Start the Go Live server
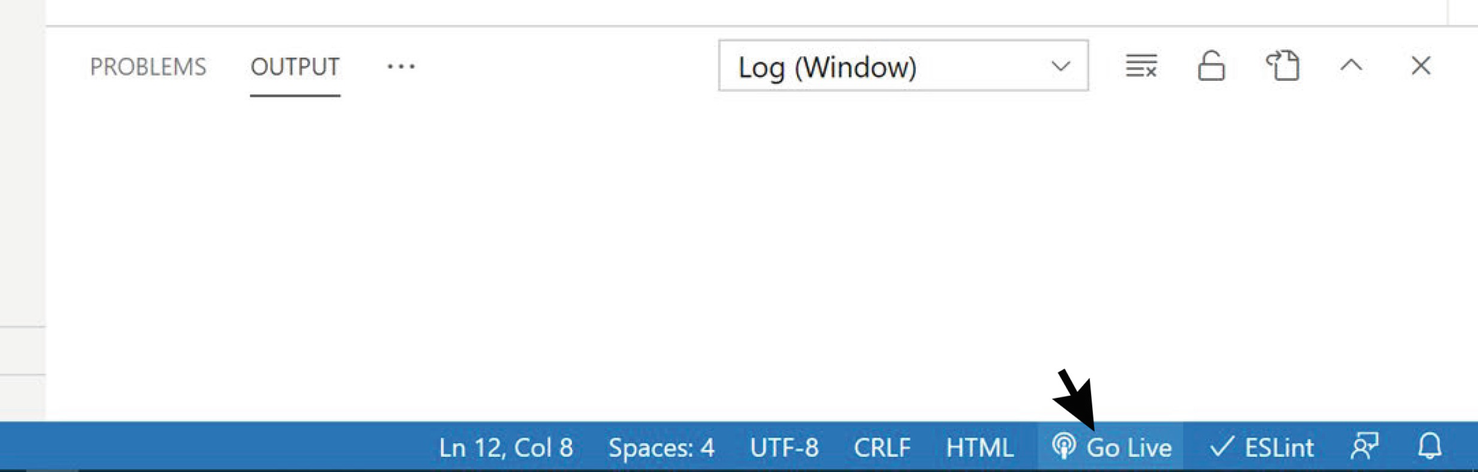This screenshot has height=472, width=1478. tap(1111, 447)
